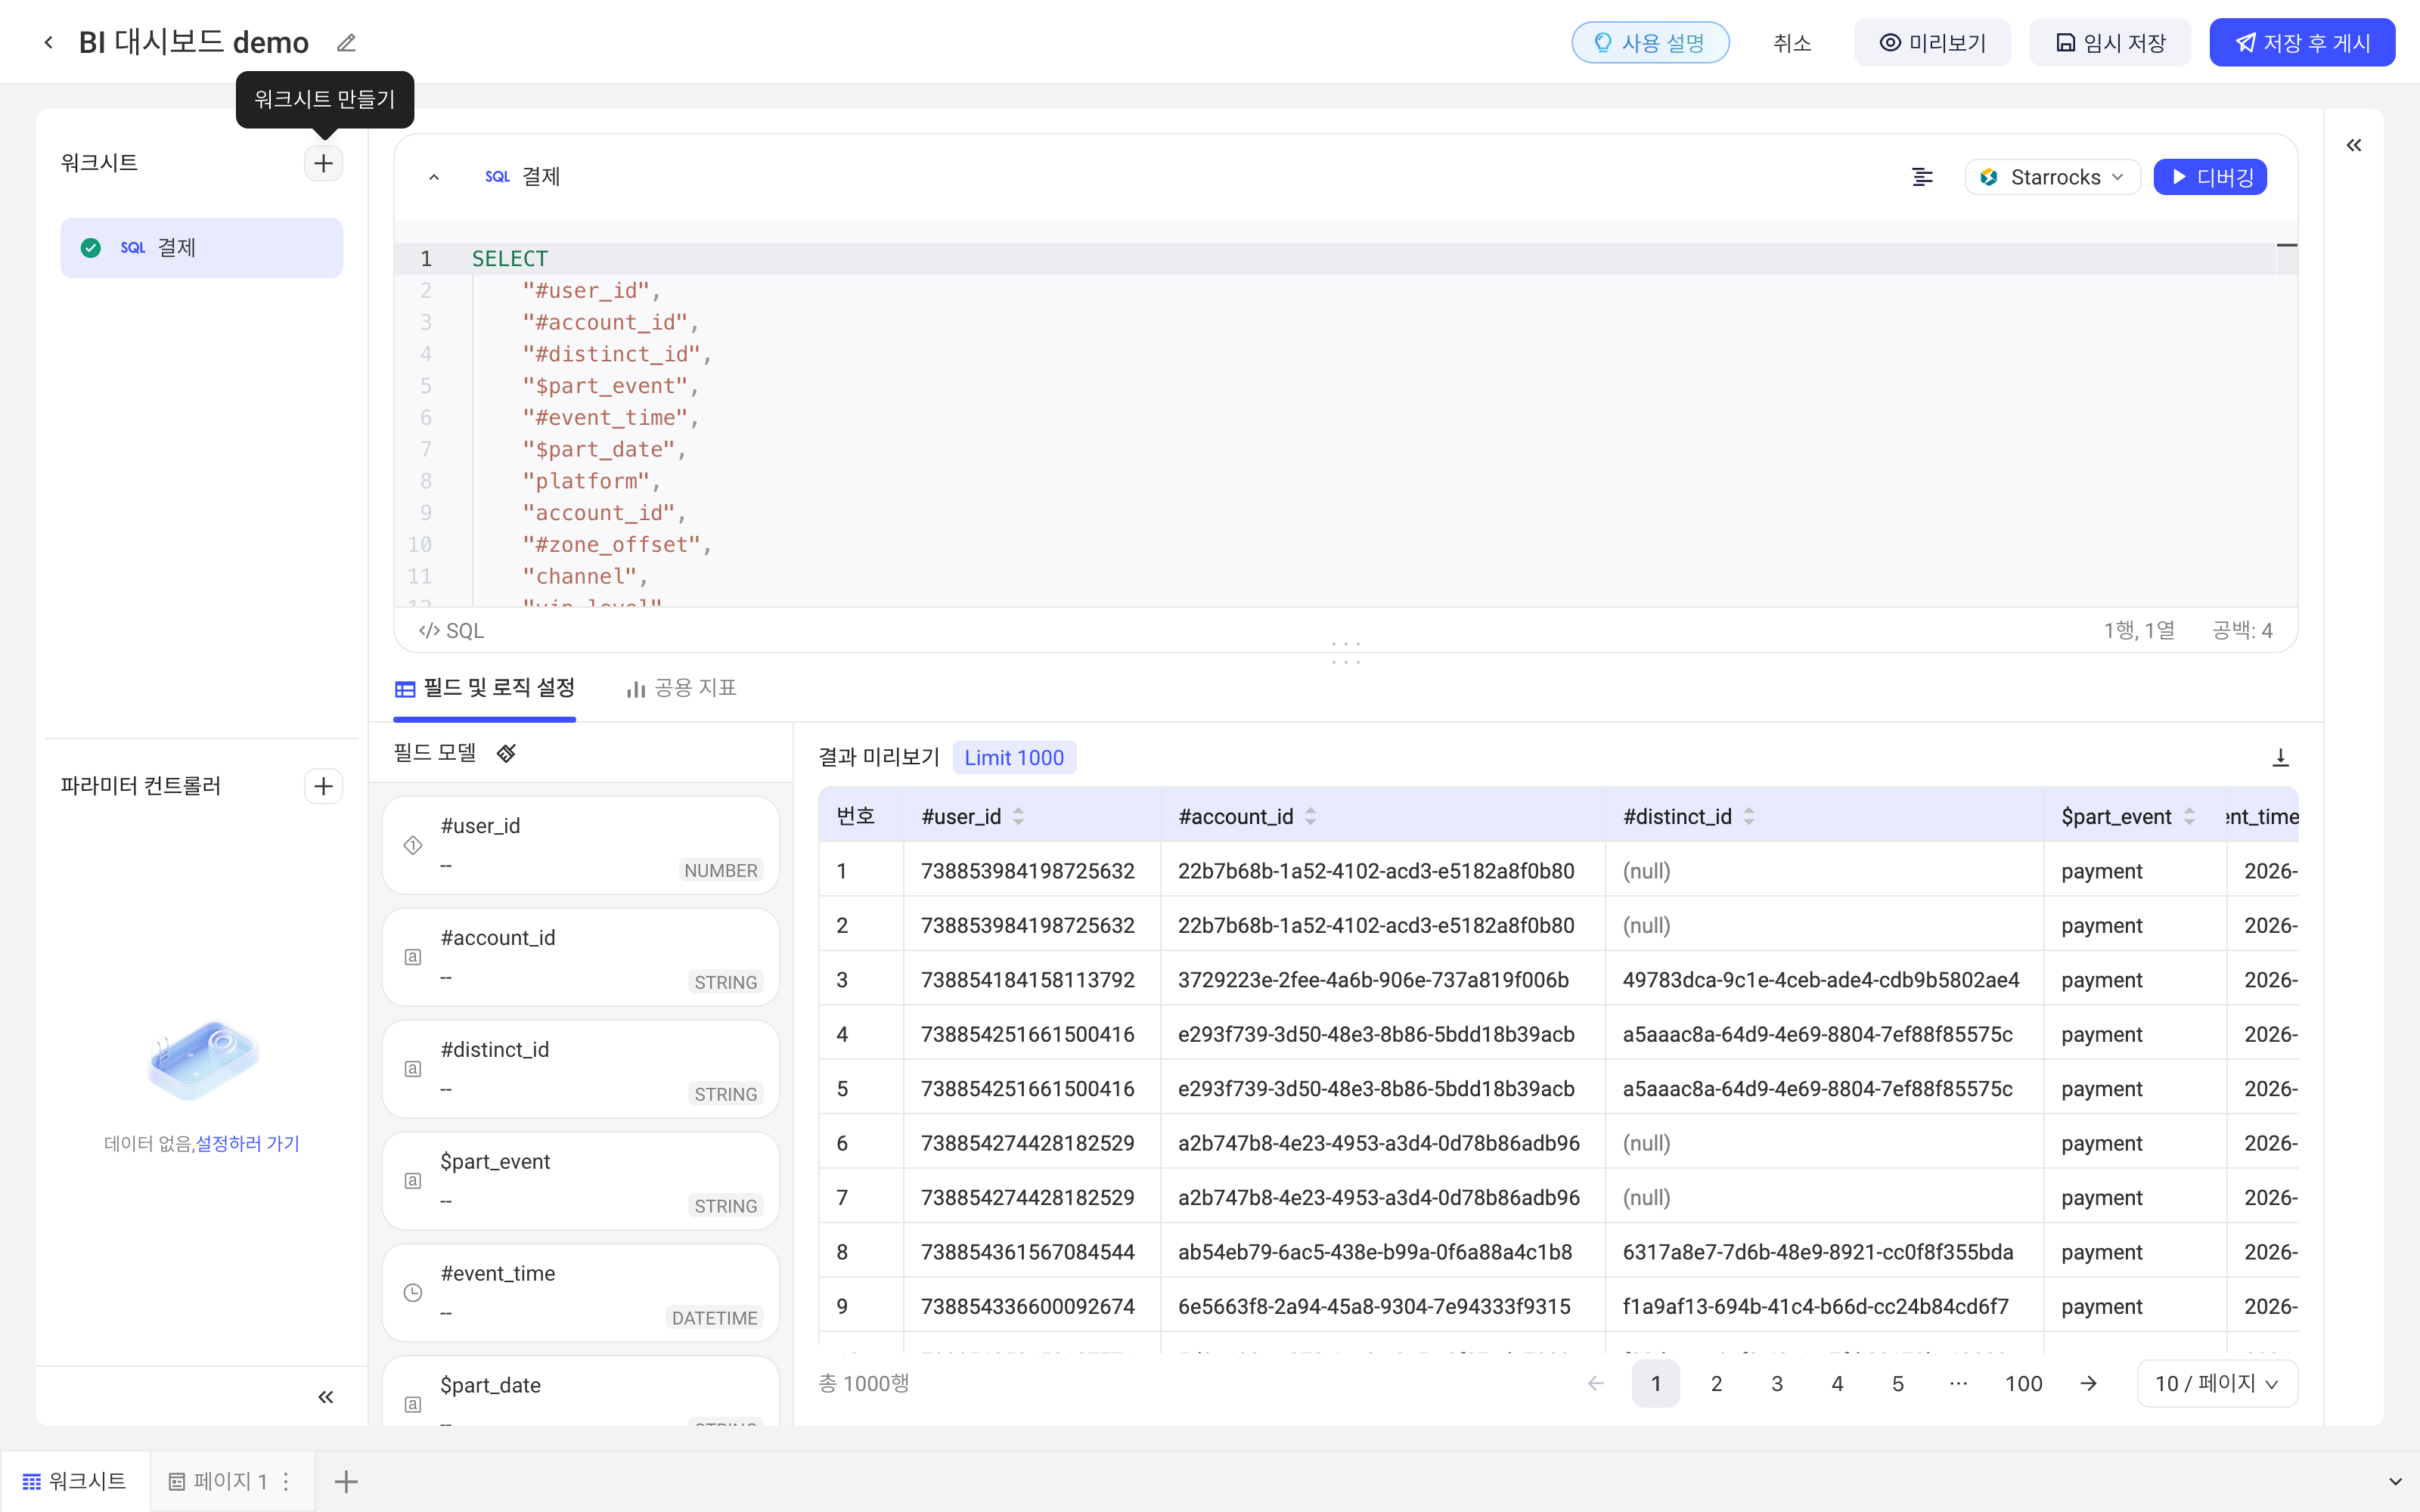
Task: Change rows per page from 10 / 페이지
Action: pos(2216,1383)
